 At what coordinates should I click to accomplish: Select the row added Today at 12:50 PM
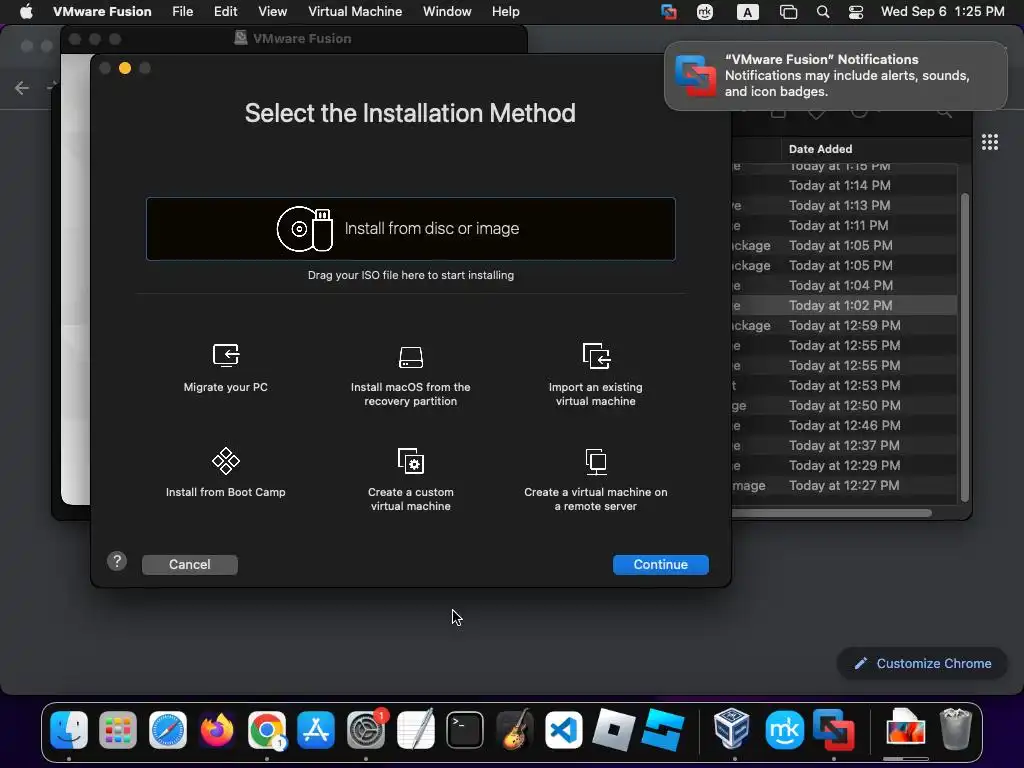click(x=844, y=406)
